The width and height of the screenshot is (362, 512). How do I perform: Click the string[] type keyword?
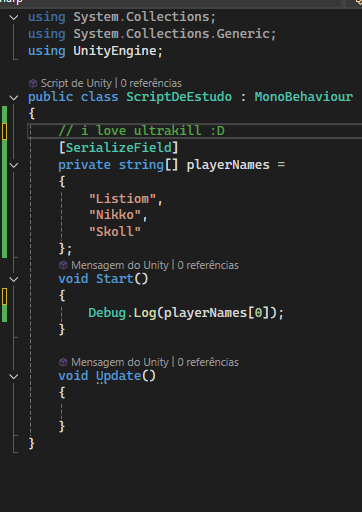coord(149,165)
